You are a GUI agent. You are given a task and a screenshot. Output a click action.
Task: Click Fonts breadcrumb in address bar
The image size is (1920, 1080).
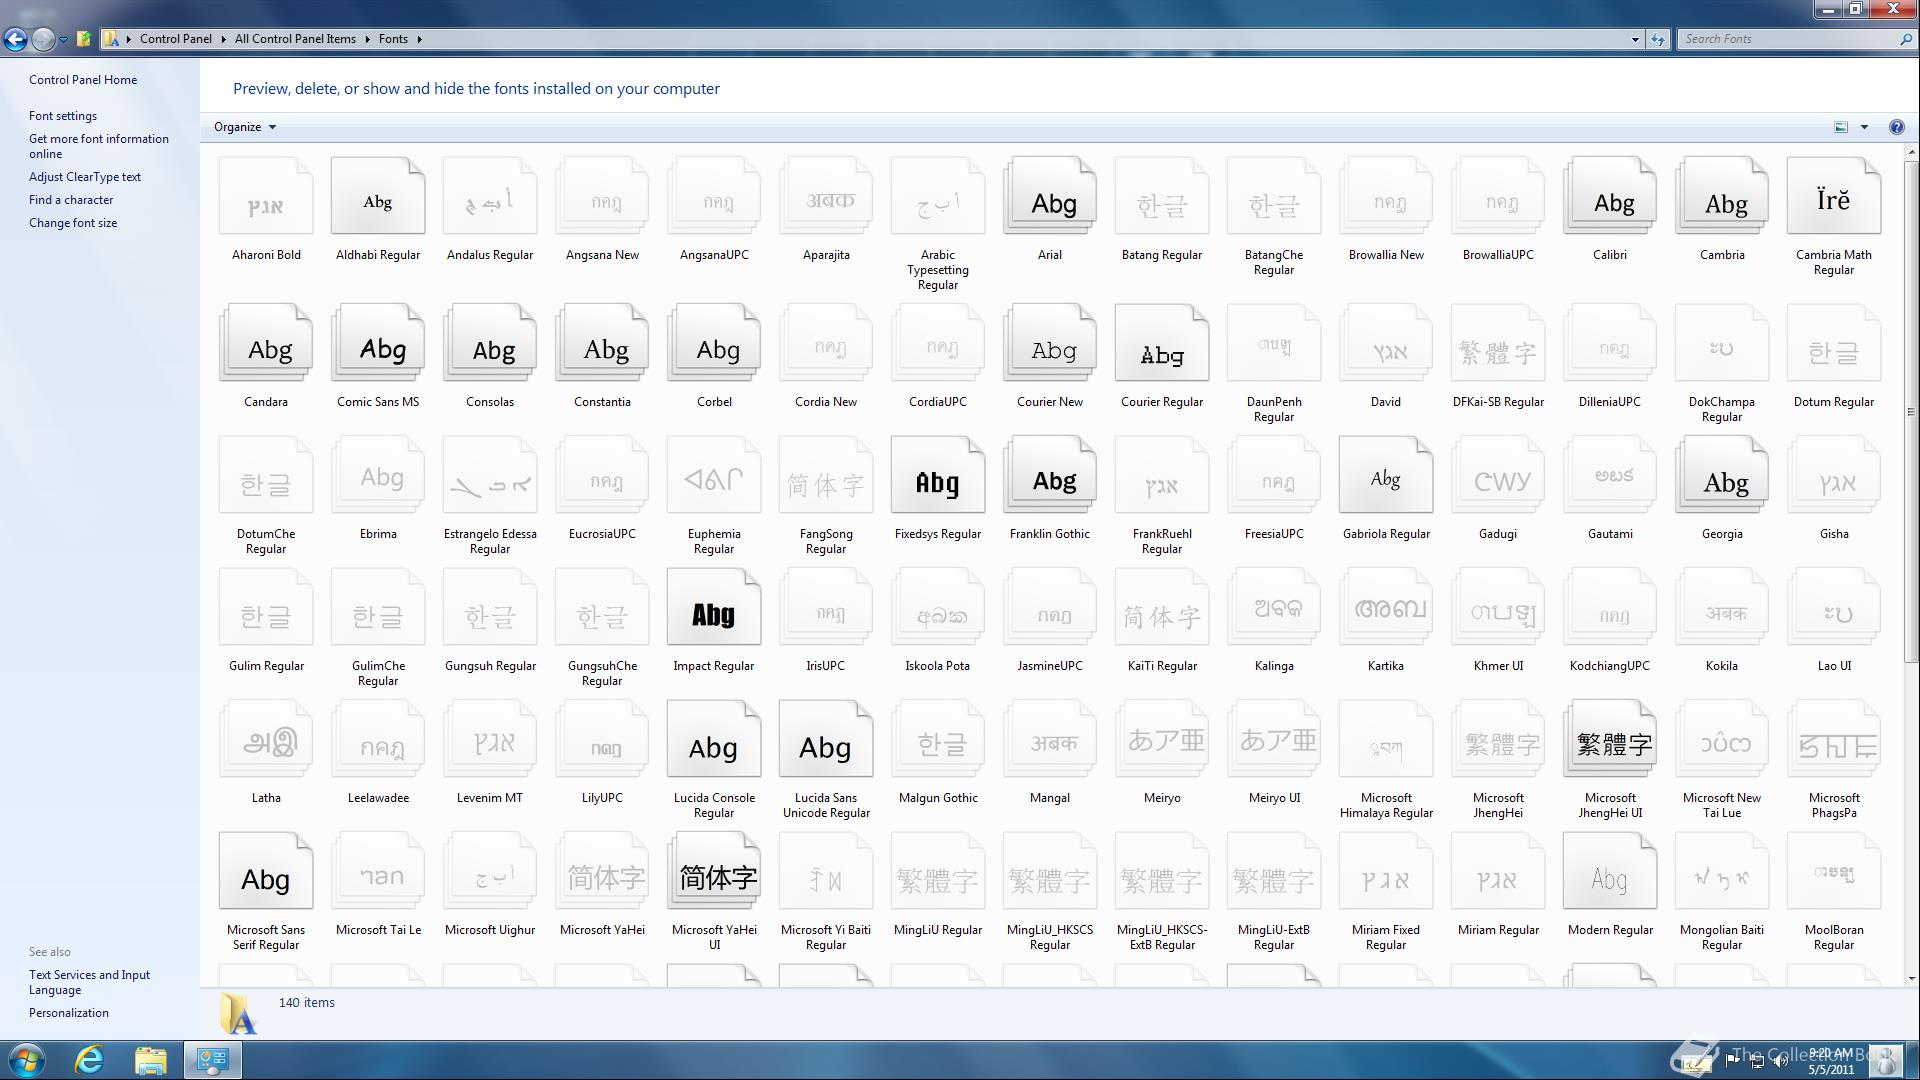(x=393, y=39)
